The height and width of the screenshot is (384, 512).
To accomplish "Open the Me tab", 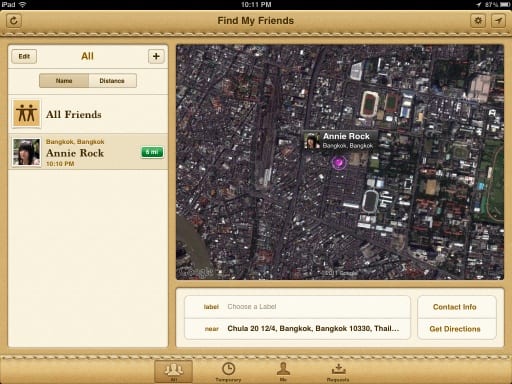I will (x=283, y=371).
